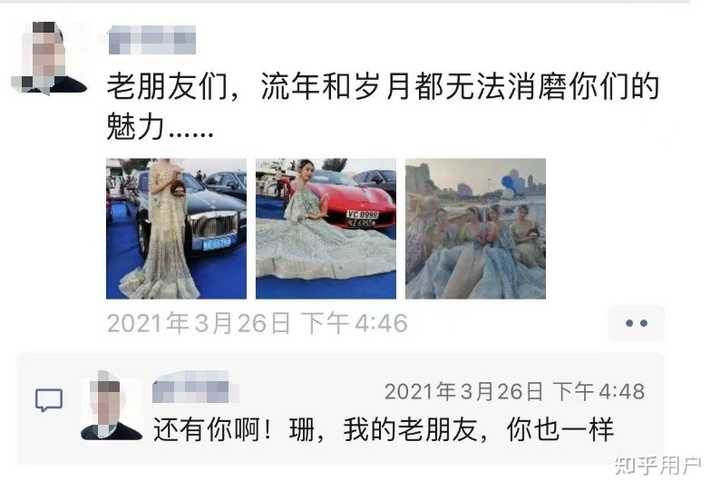Screen dimensions: 720x491
Task: Tap the Rolls-Royce grille in first photo
Action: (x=214, y=225)
